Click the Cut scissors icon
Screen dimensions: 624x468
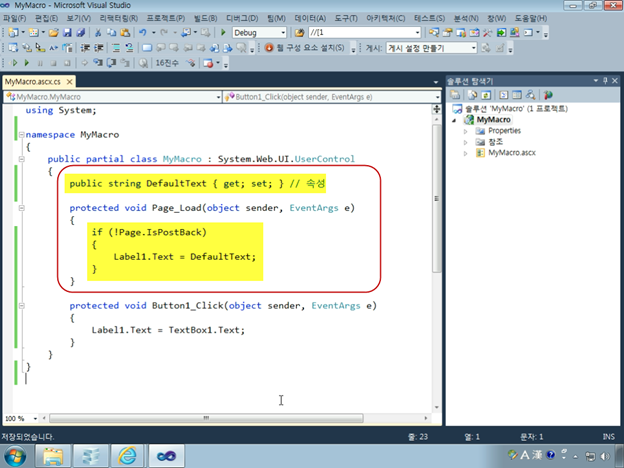pos(98,33)
